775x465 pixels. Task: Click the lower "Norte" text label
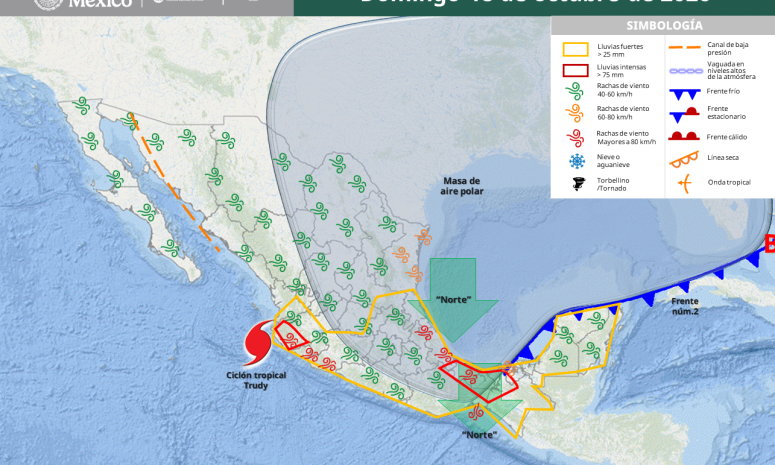(x=479, y=435)
